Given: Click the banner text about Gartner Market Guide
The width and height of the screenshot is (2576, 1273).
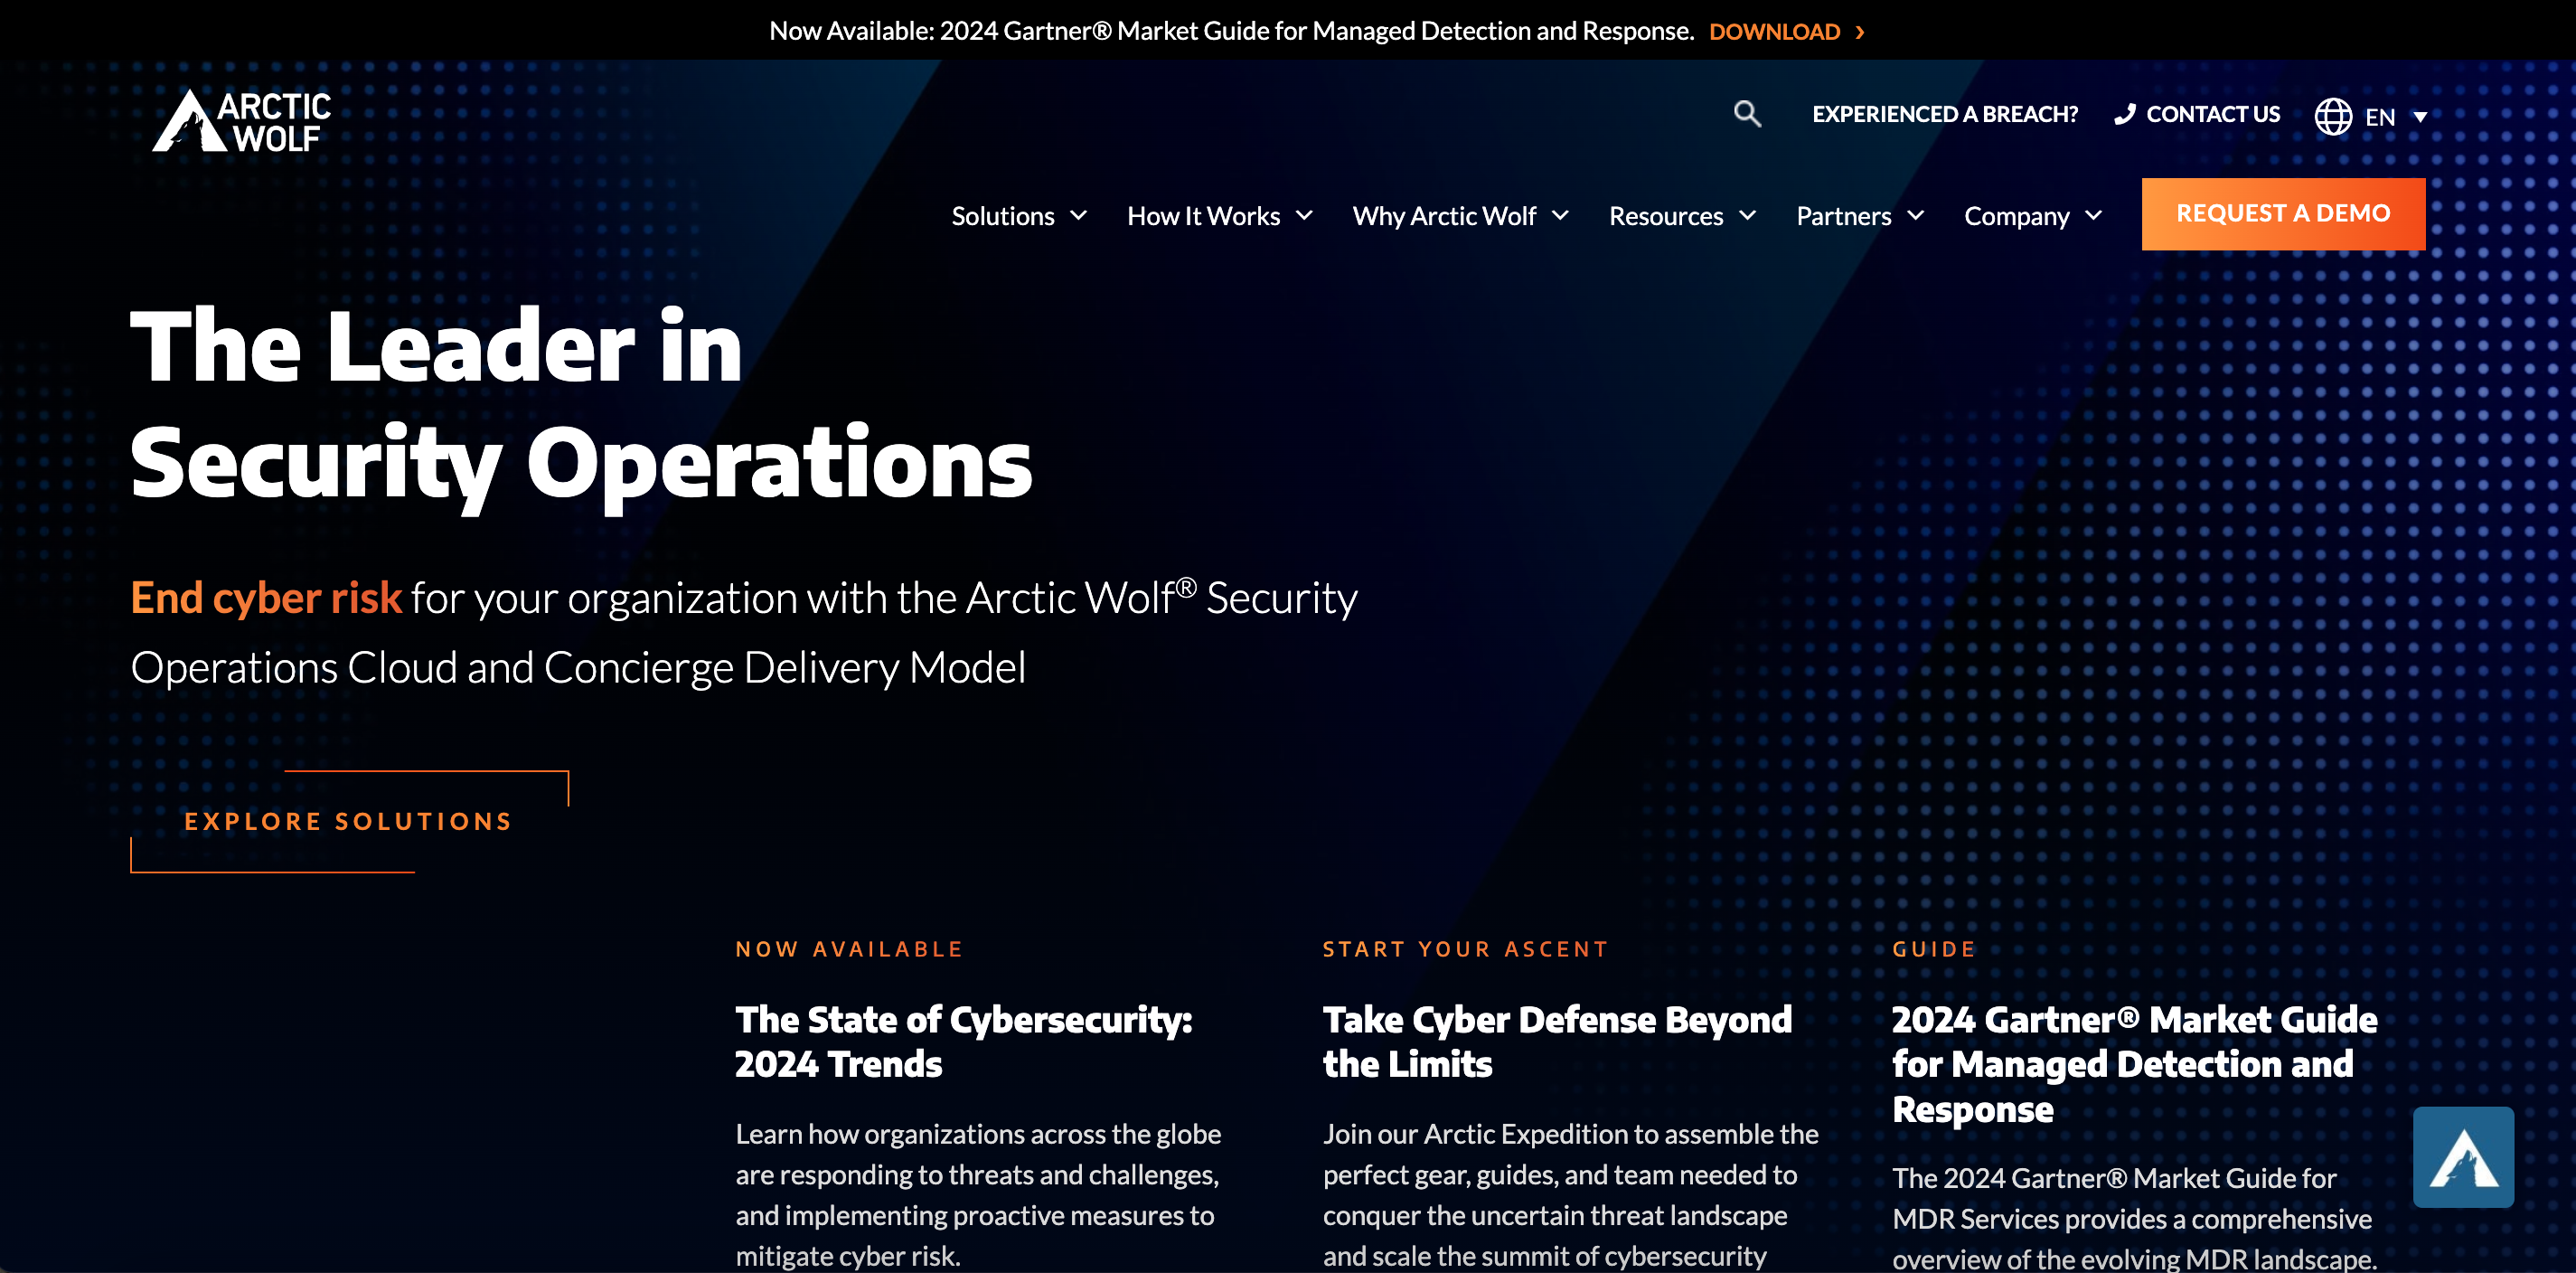Looking at the screenshot, I should point(1231,32).
